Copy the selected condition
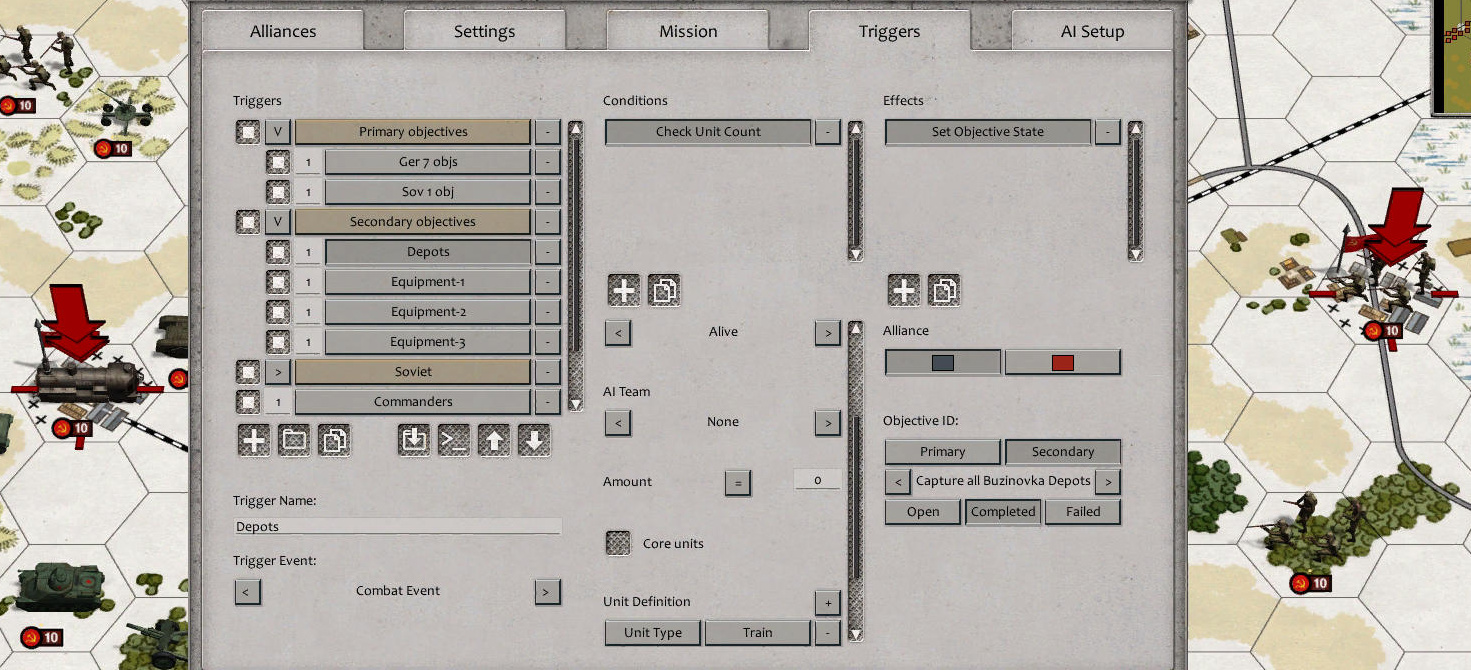Viewport: 1471px width, 670px height. click(x=664, y=290)
